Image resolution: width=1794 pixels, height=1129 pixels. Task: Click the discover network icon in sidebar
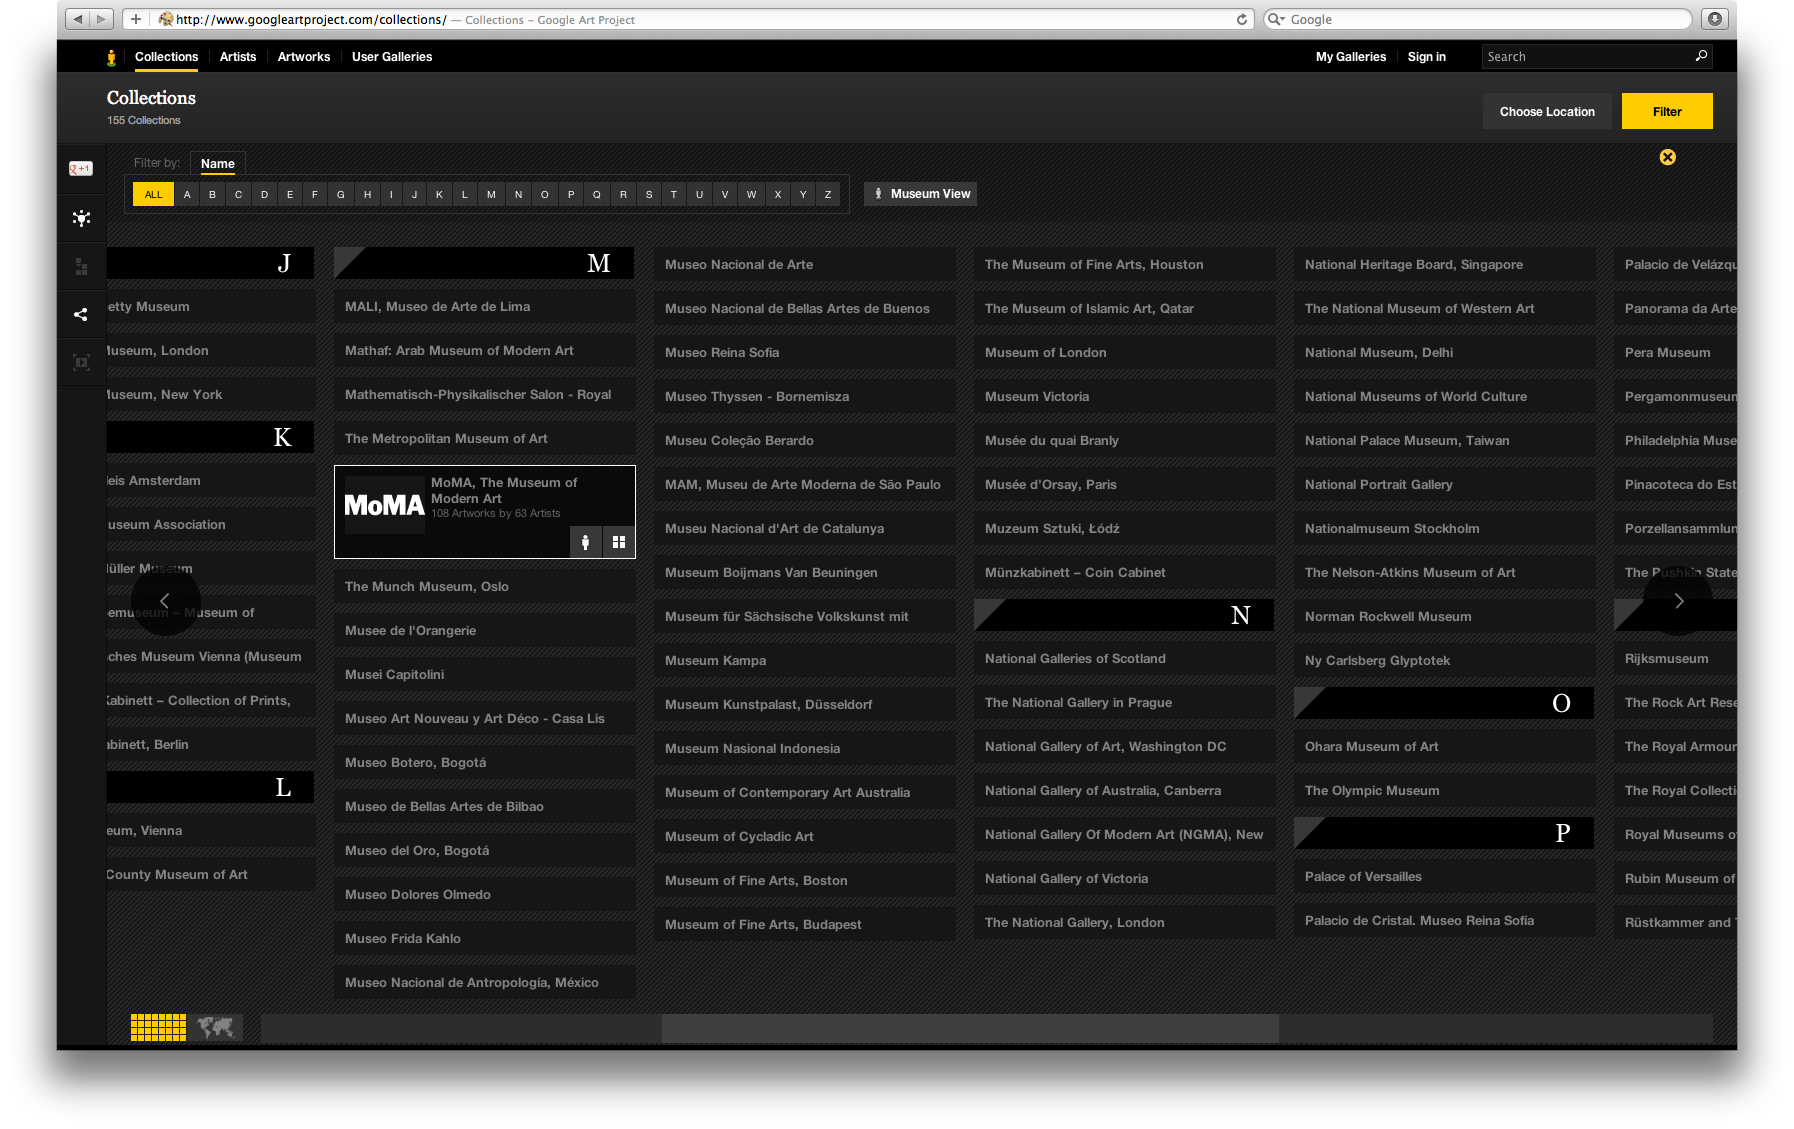[81, 218]
